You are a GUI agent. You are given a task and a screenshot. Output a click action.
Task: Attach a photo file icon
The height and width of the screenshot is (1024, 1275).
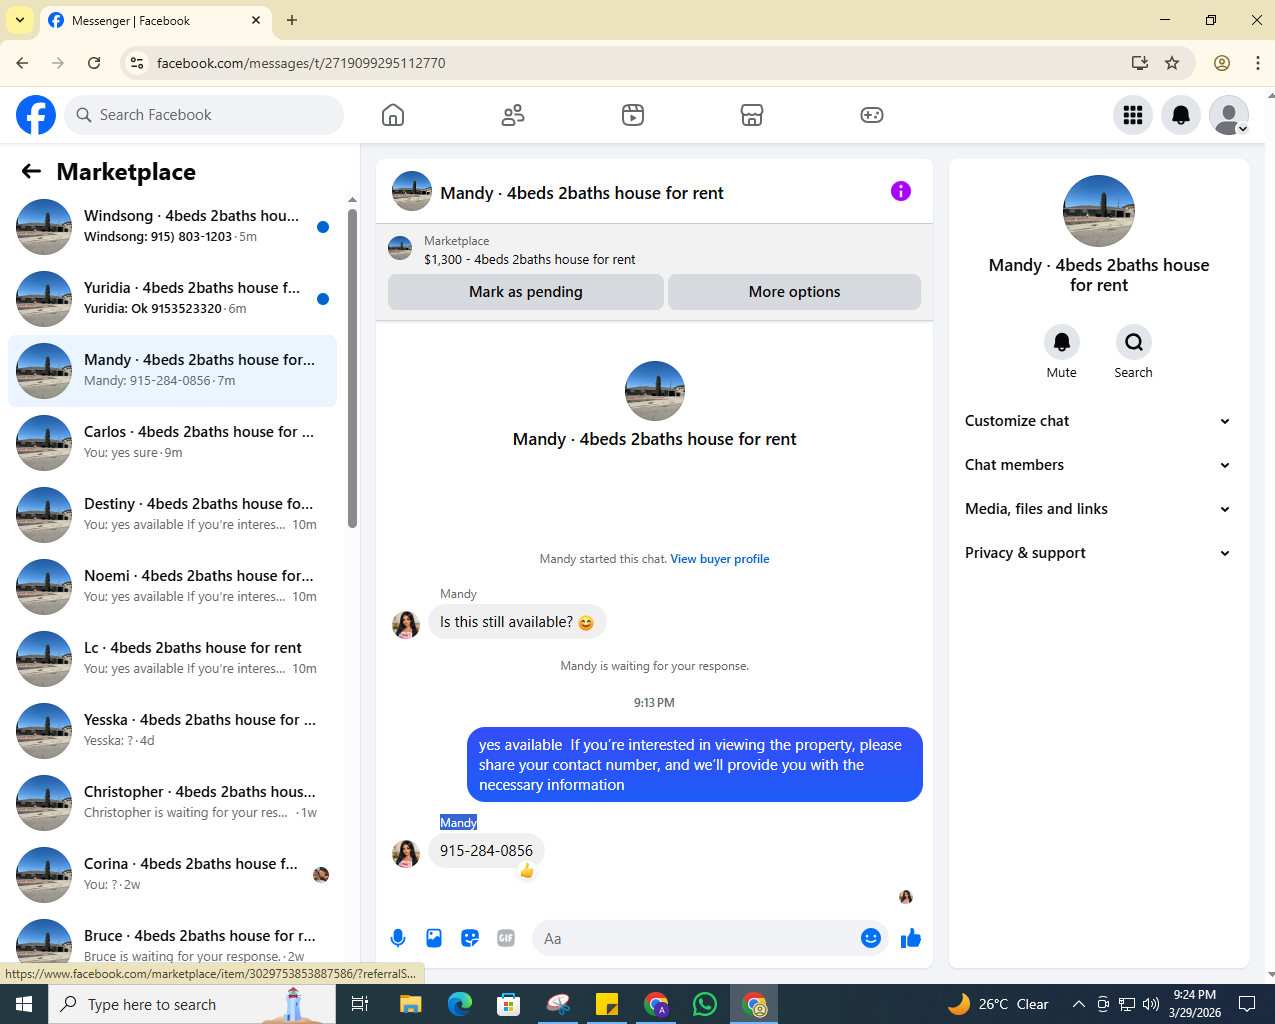coord(434,938)
